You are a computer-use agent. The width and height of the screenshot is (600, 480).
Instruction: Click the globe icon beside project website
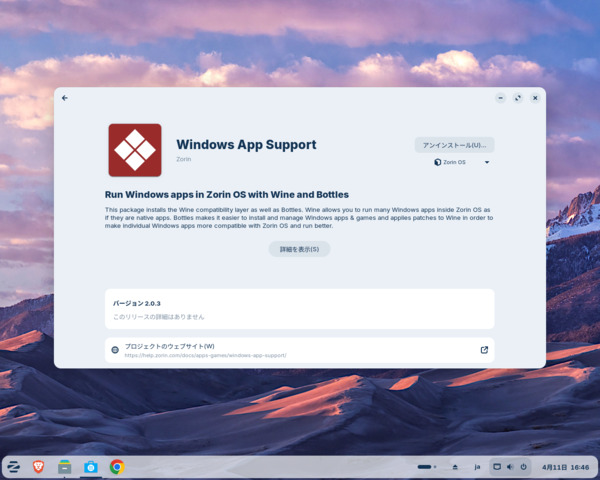115,350
